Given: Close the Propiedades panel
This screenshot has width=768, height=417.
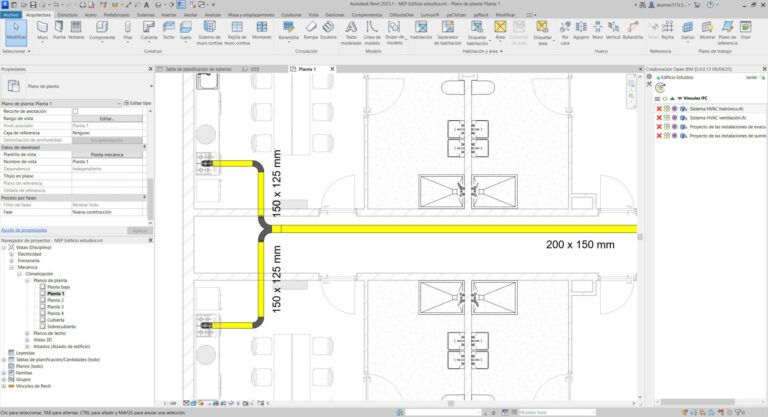Looking at the screenshot, I should pos(150,69).
